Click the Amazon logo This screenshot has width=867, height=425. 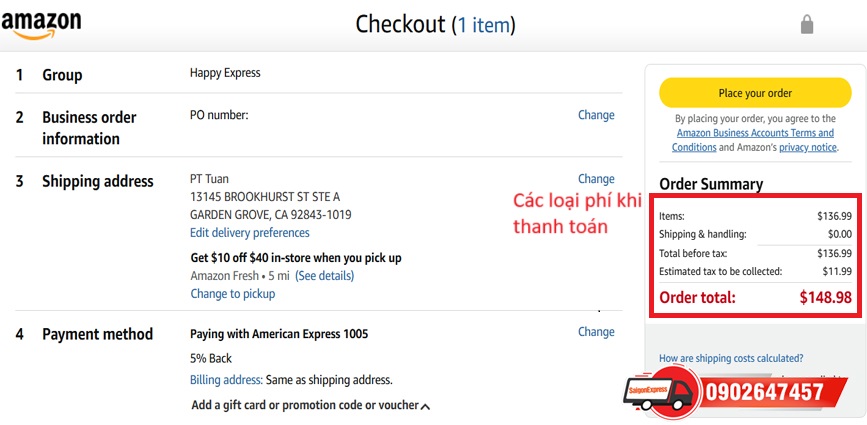[41, 25]
